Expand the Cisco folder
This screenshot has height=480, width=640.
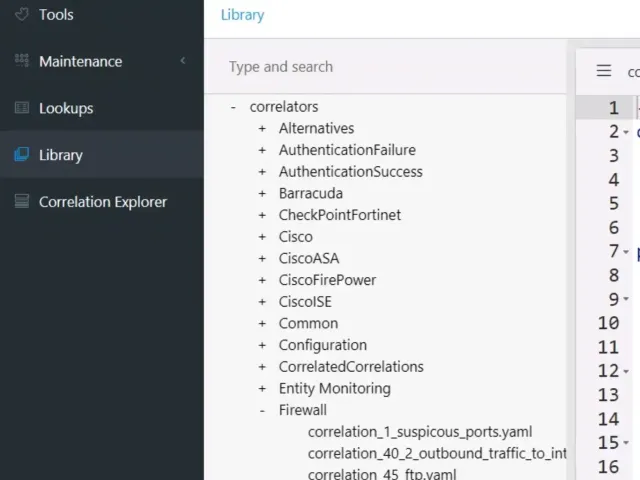point(262,237)
